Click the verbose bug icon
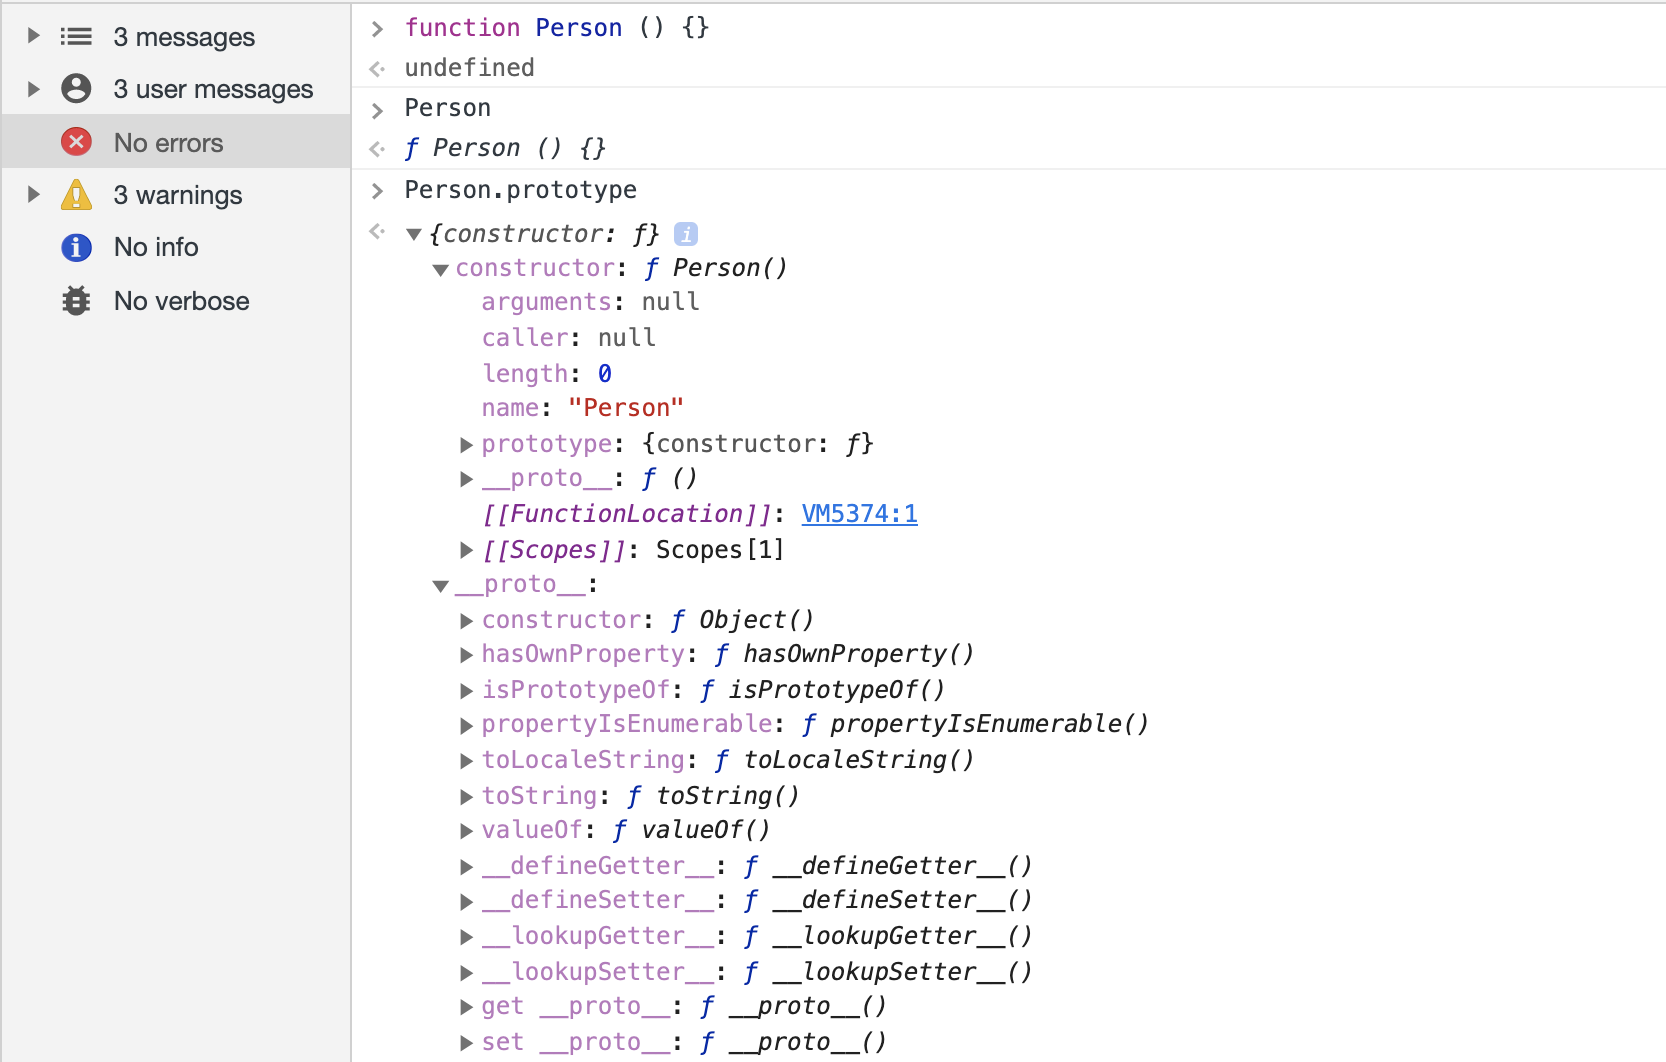 [x=76, y=301]
